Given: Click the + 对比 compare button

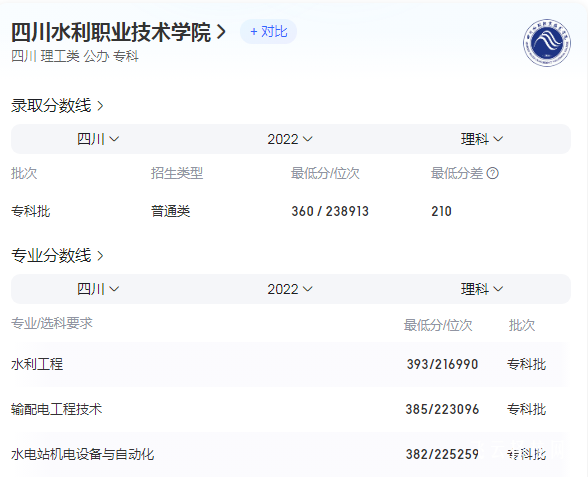Looking at the screenshot, I should 268,32.
